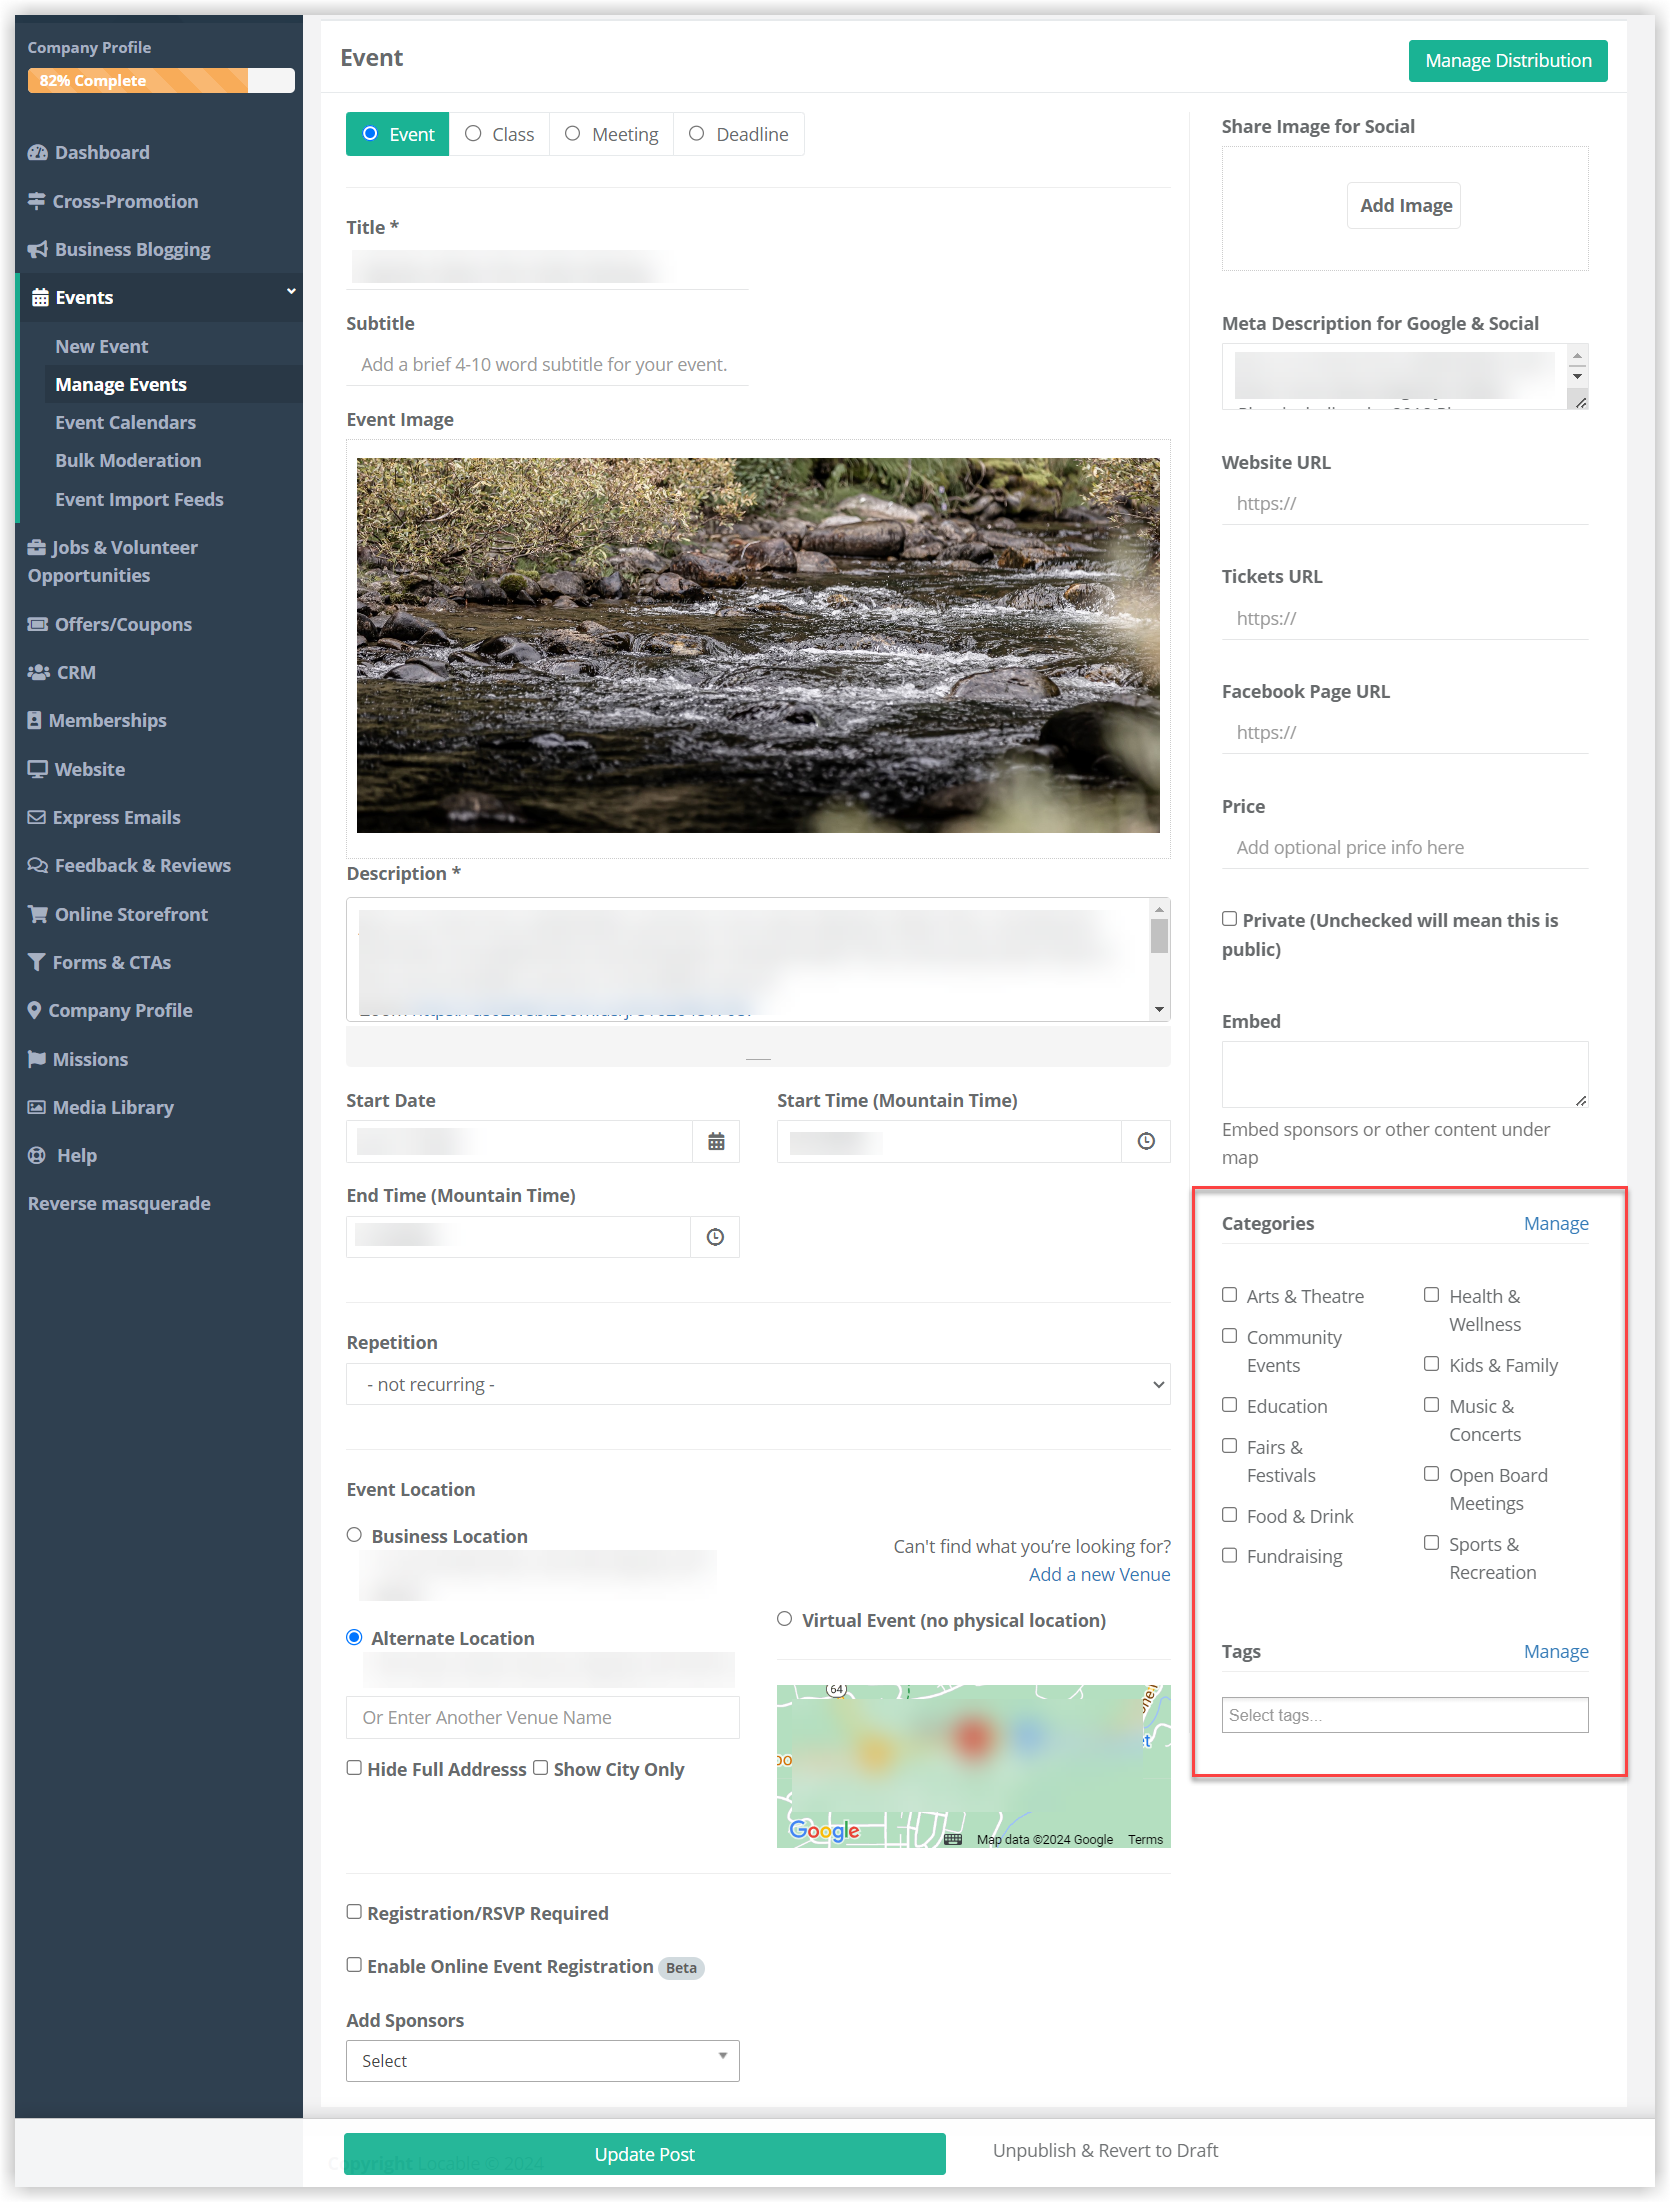Click the Manage Distribution button

coord(1508,61)
